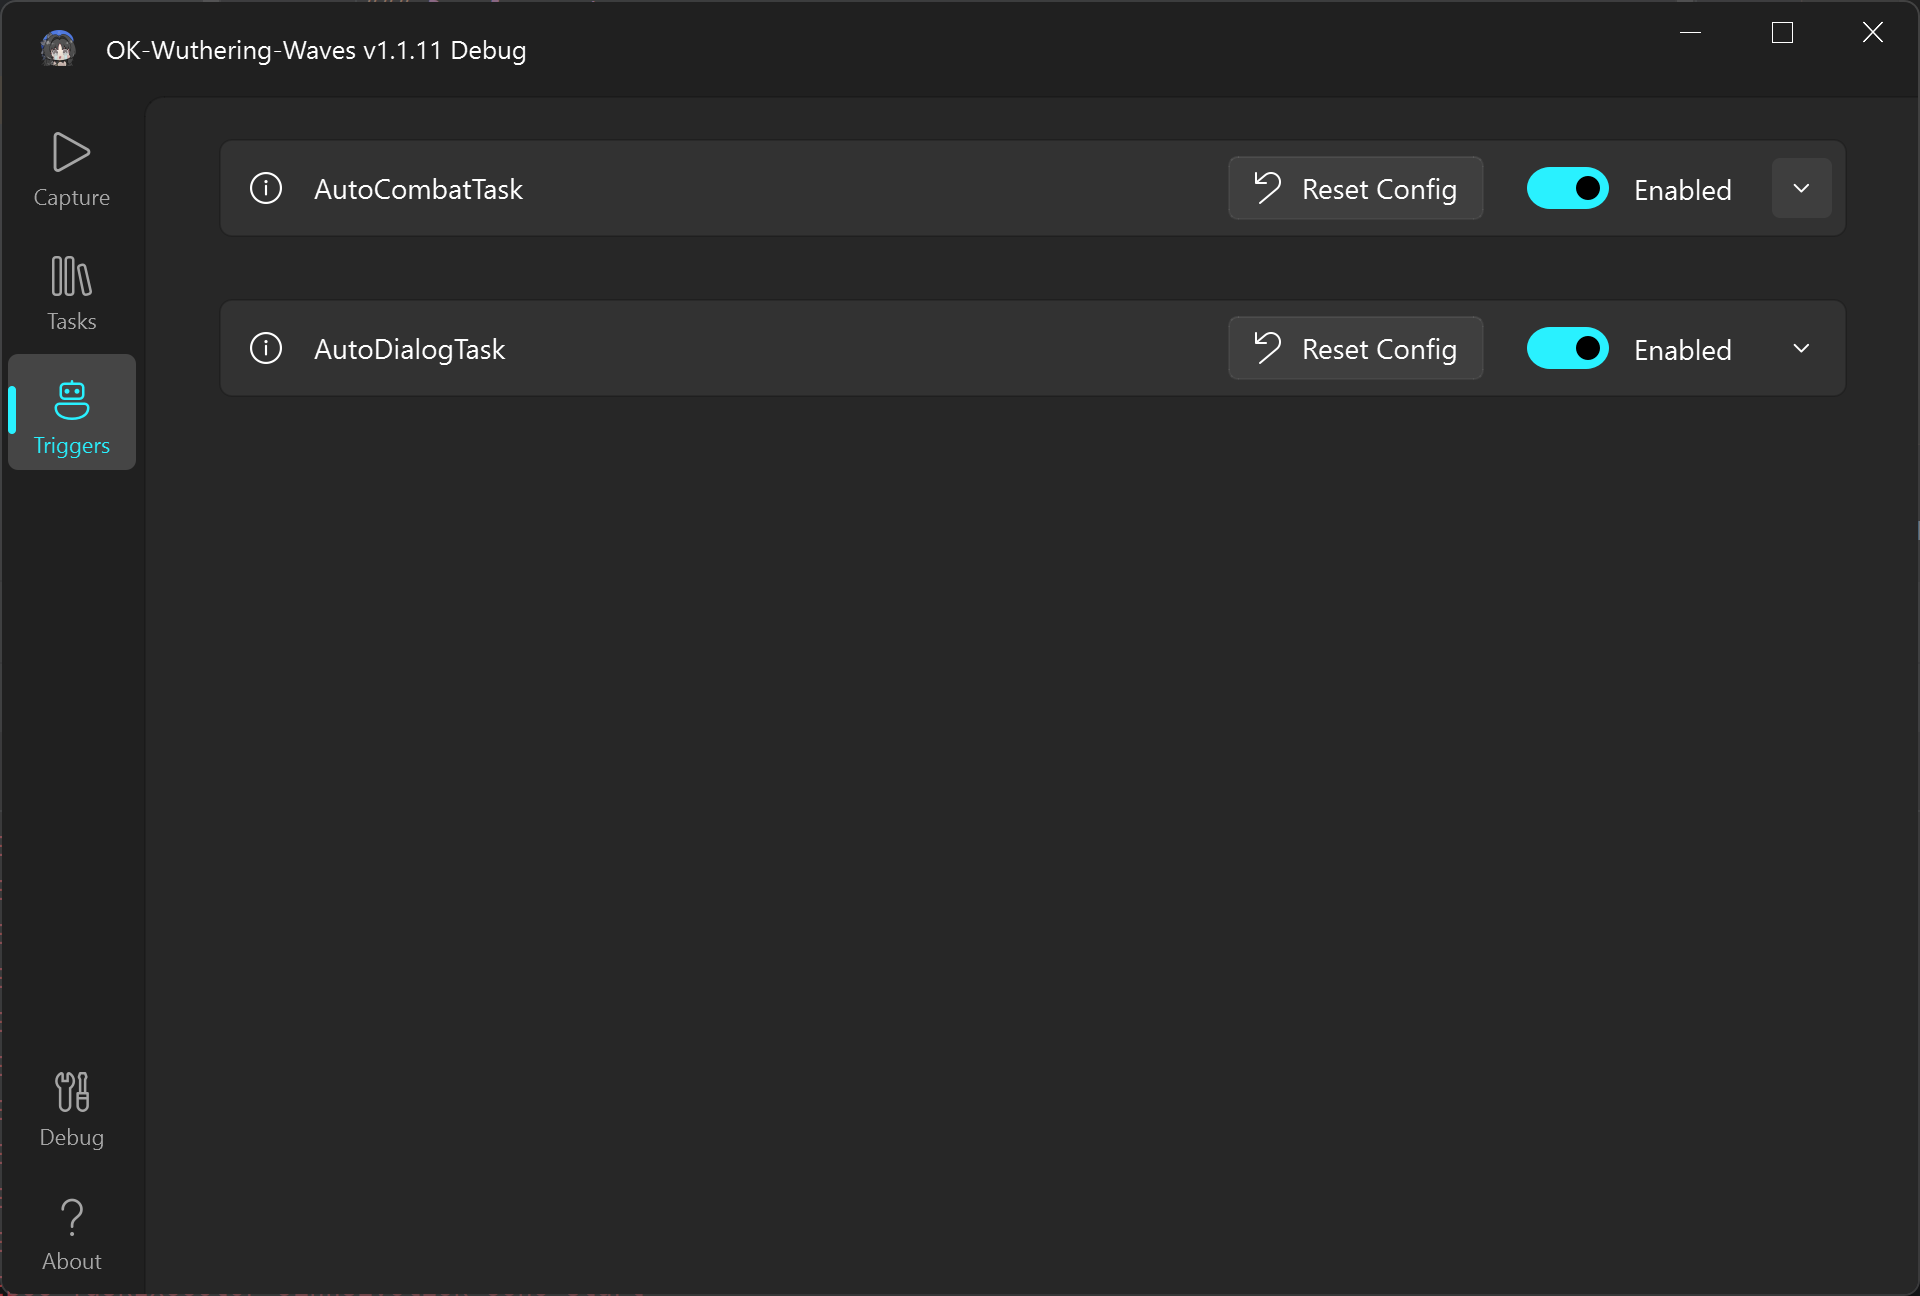Expand the AutoDialogTask settings chevron

coord(1801,348)
